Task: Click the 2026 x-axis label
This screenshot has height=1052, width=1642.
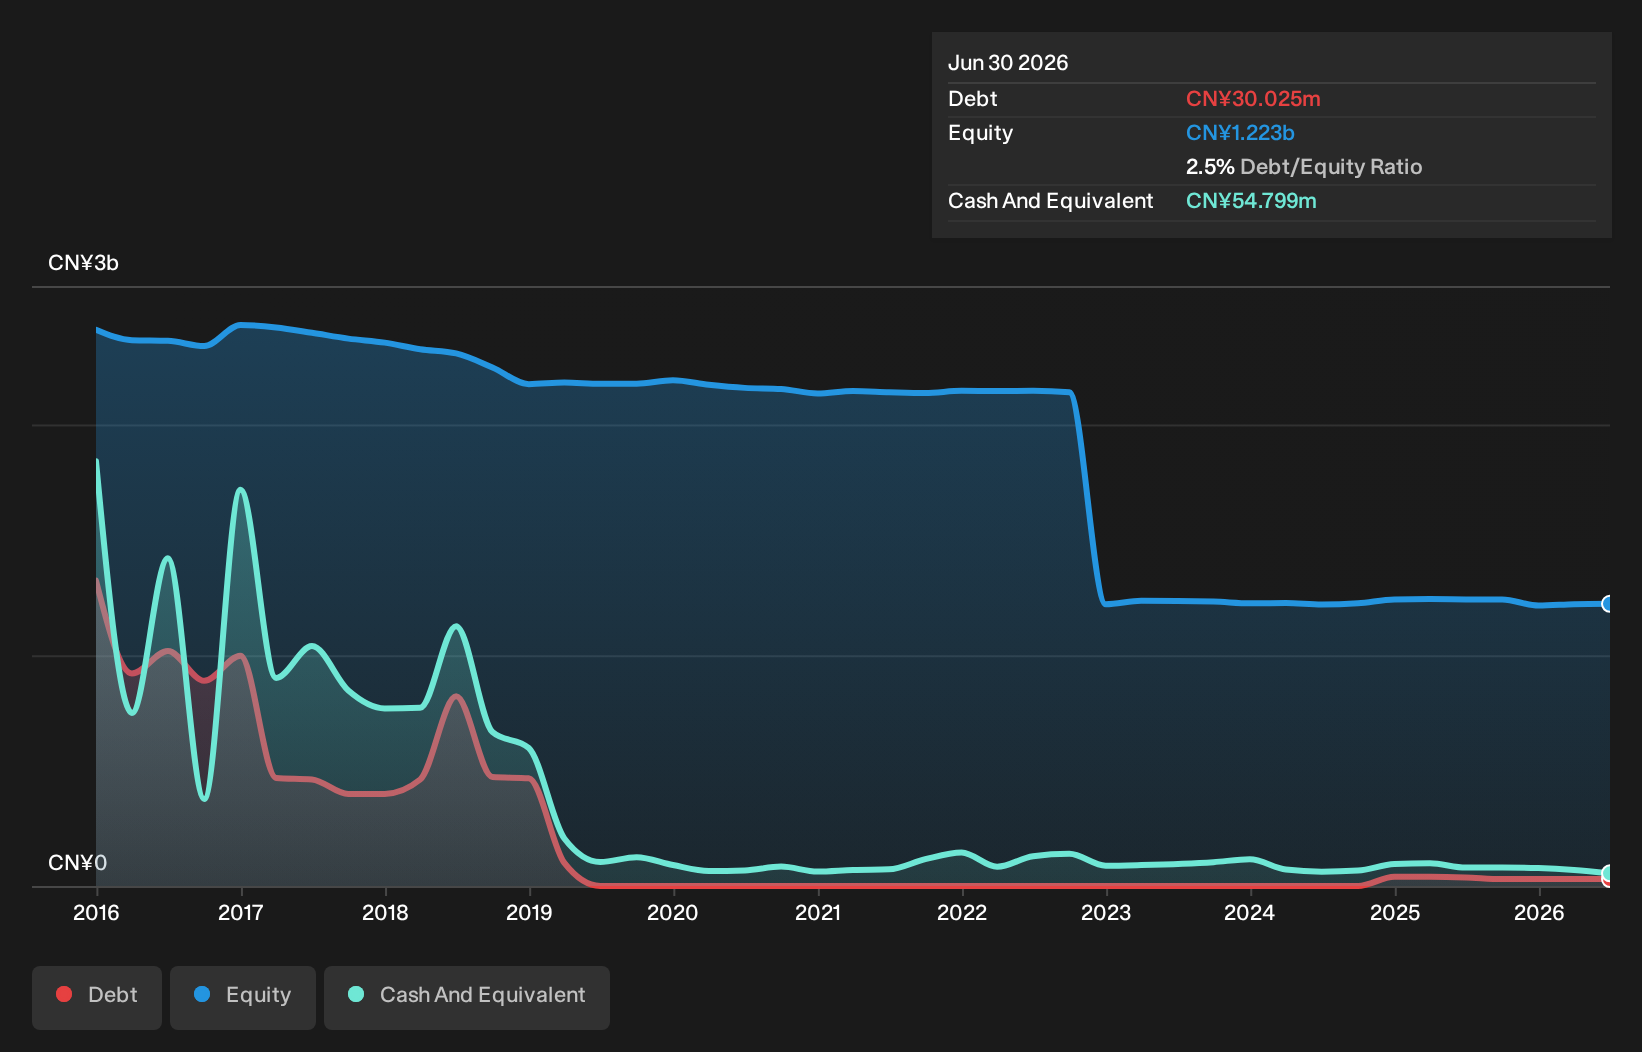Action: (x=1539, y=913)
